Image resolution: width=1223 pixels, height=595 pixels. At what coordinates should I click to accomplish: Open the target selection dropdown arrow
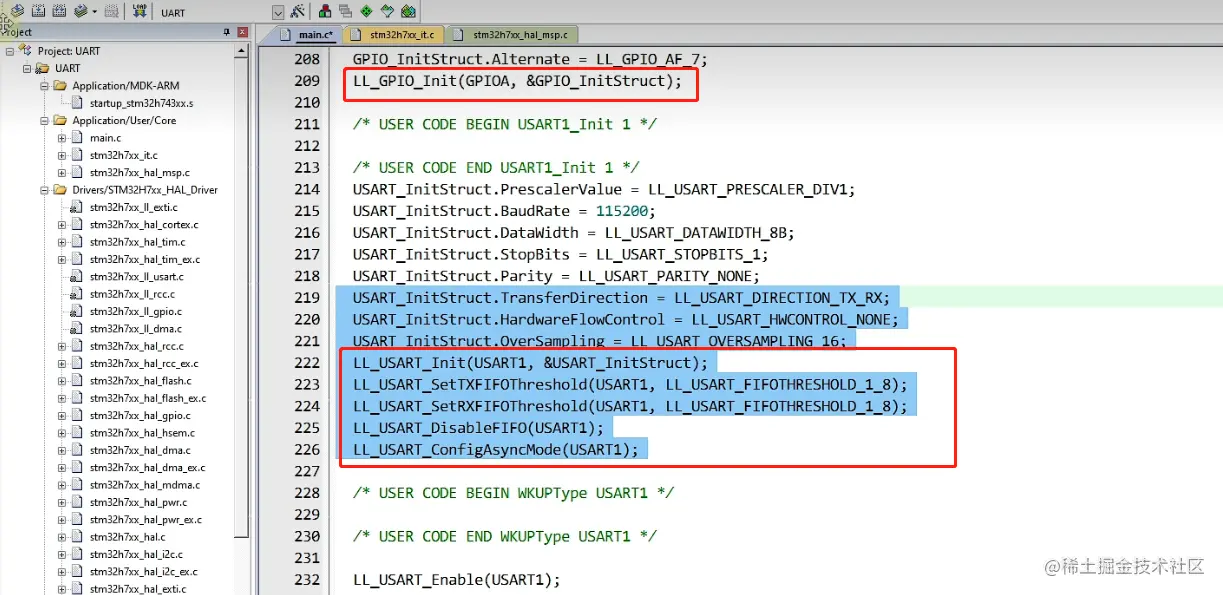pos(278,13)
